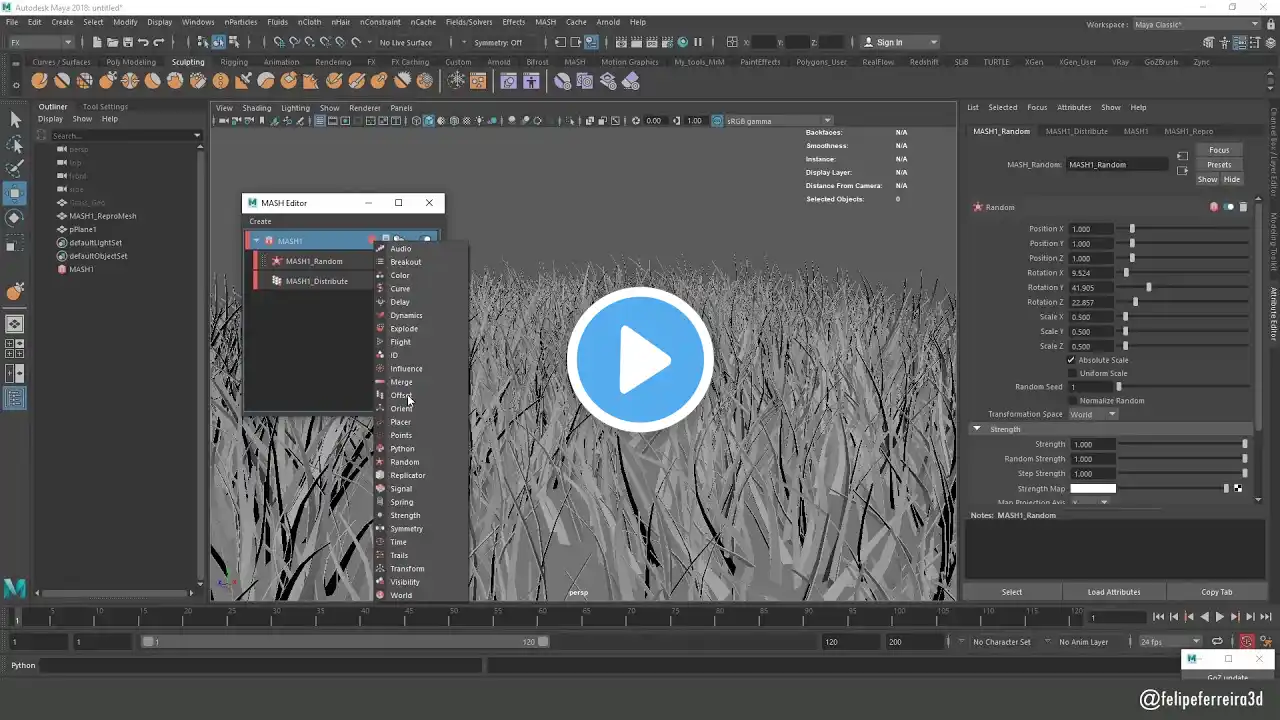The image size is (1280, 720).
Task: Select MASH1_Random in MASH Editor
Action: tap(314, 261)
